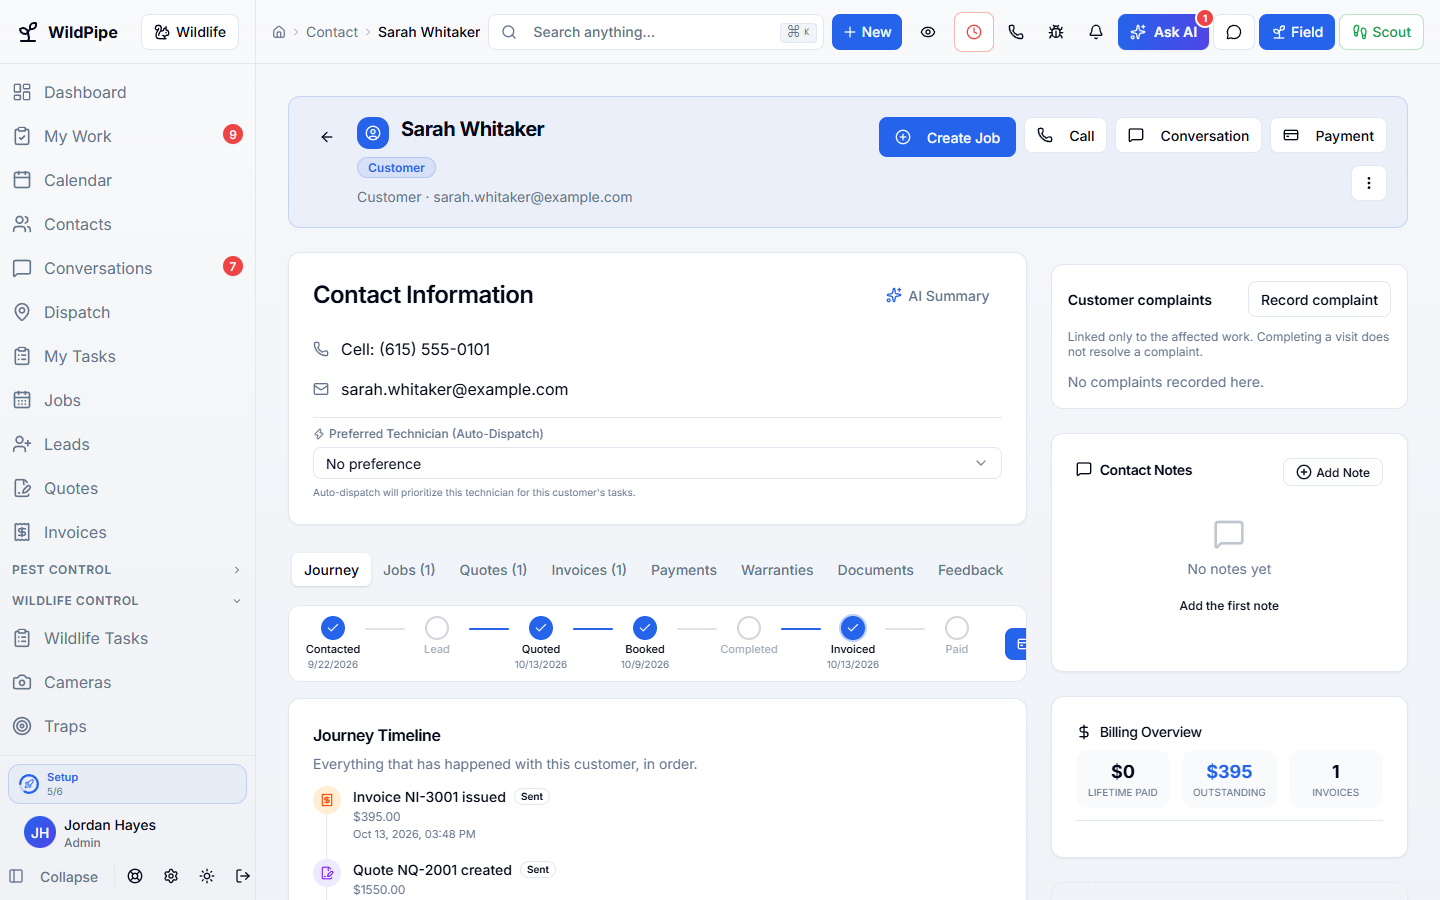This screenshot has height=900, width=1440.
Task: Open the Field mode button
Action: point(1297,32)
